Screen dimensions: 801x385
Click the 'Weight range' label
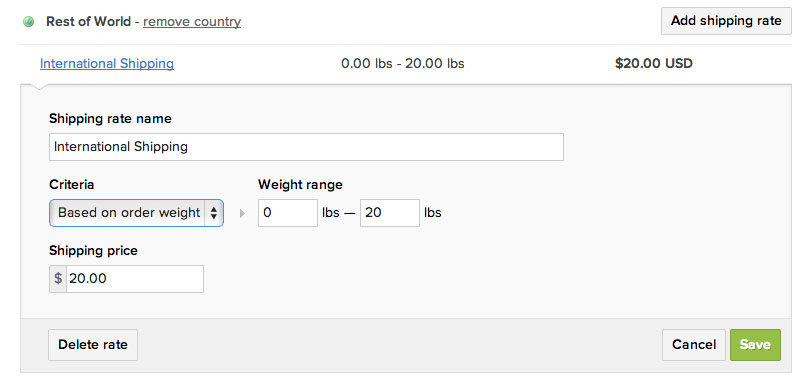tap(300, 184)
